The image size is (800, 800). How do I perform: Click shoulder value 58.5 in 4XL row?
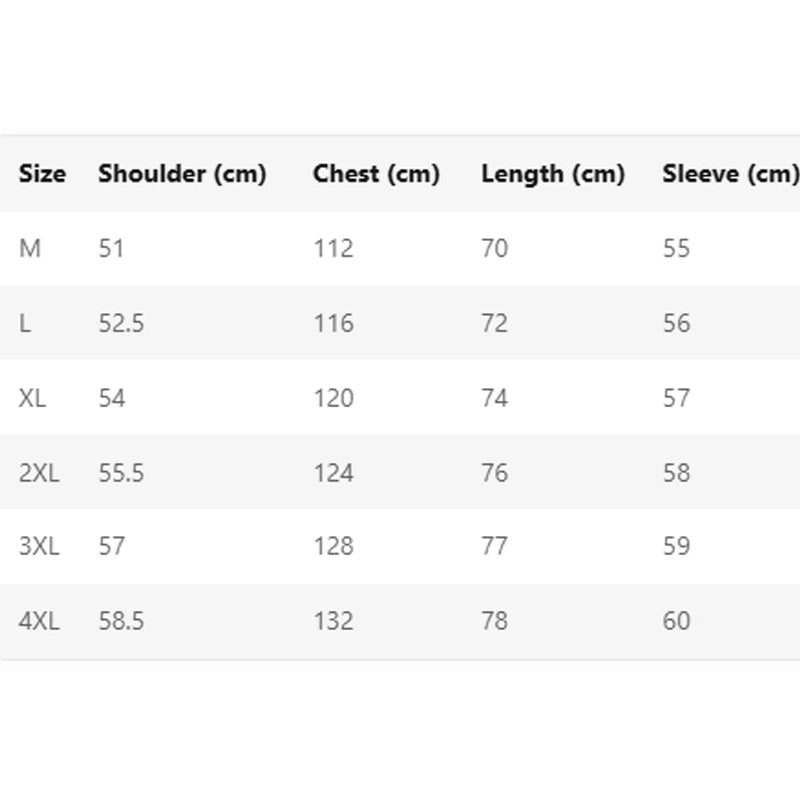[121, 621]
